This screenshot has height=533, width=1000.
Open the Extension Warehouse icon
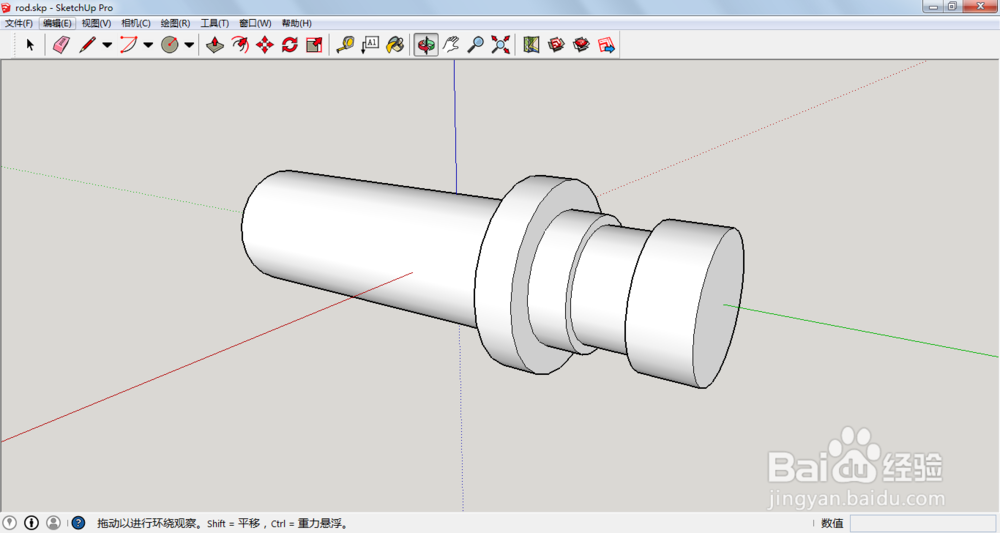[x=581, y=45]
